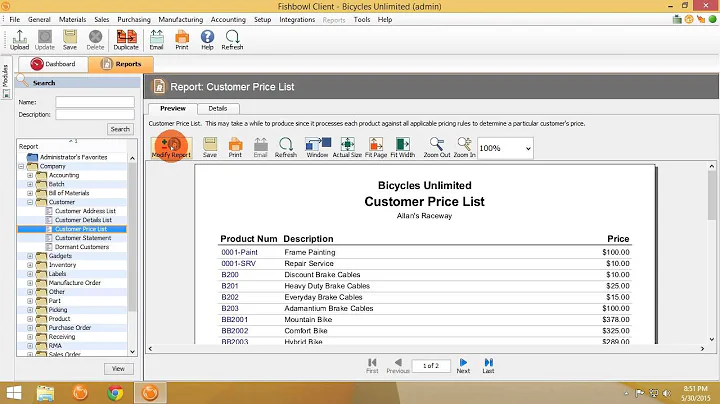This screenshot has width=720, height=404.
Task: Click the volume icon in system tray
Action: pos(667,393)
